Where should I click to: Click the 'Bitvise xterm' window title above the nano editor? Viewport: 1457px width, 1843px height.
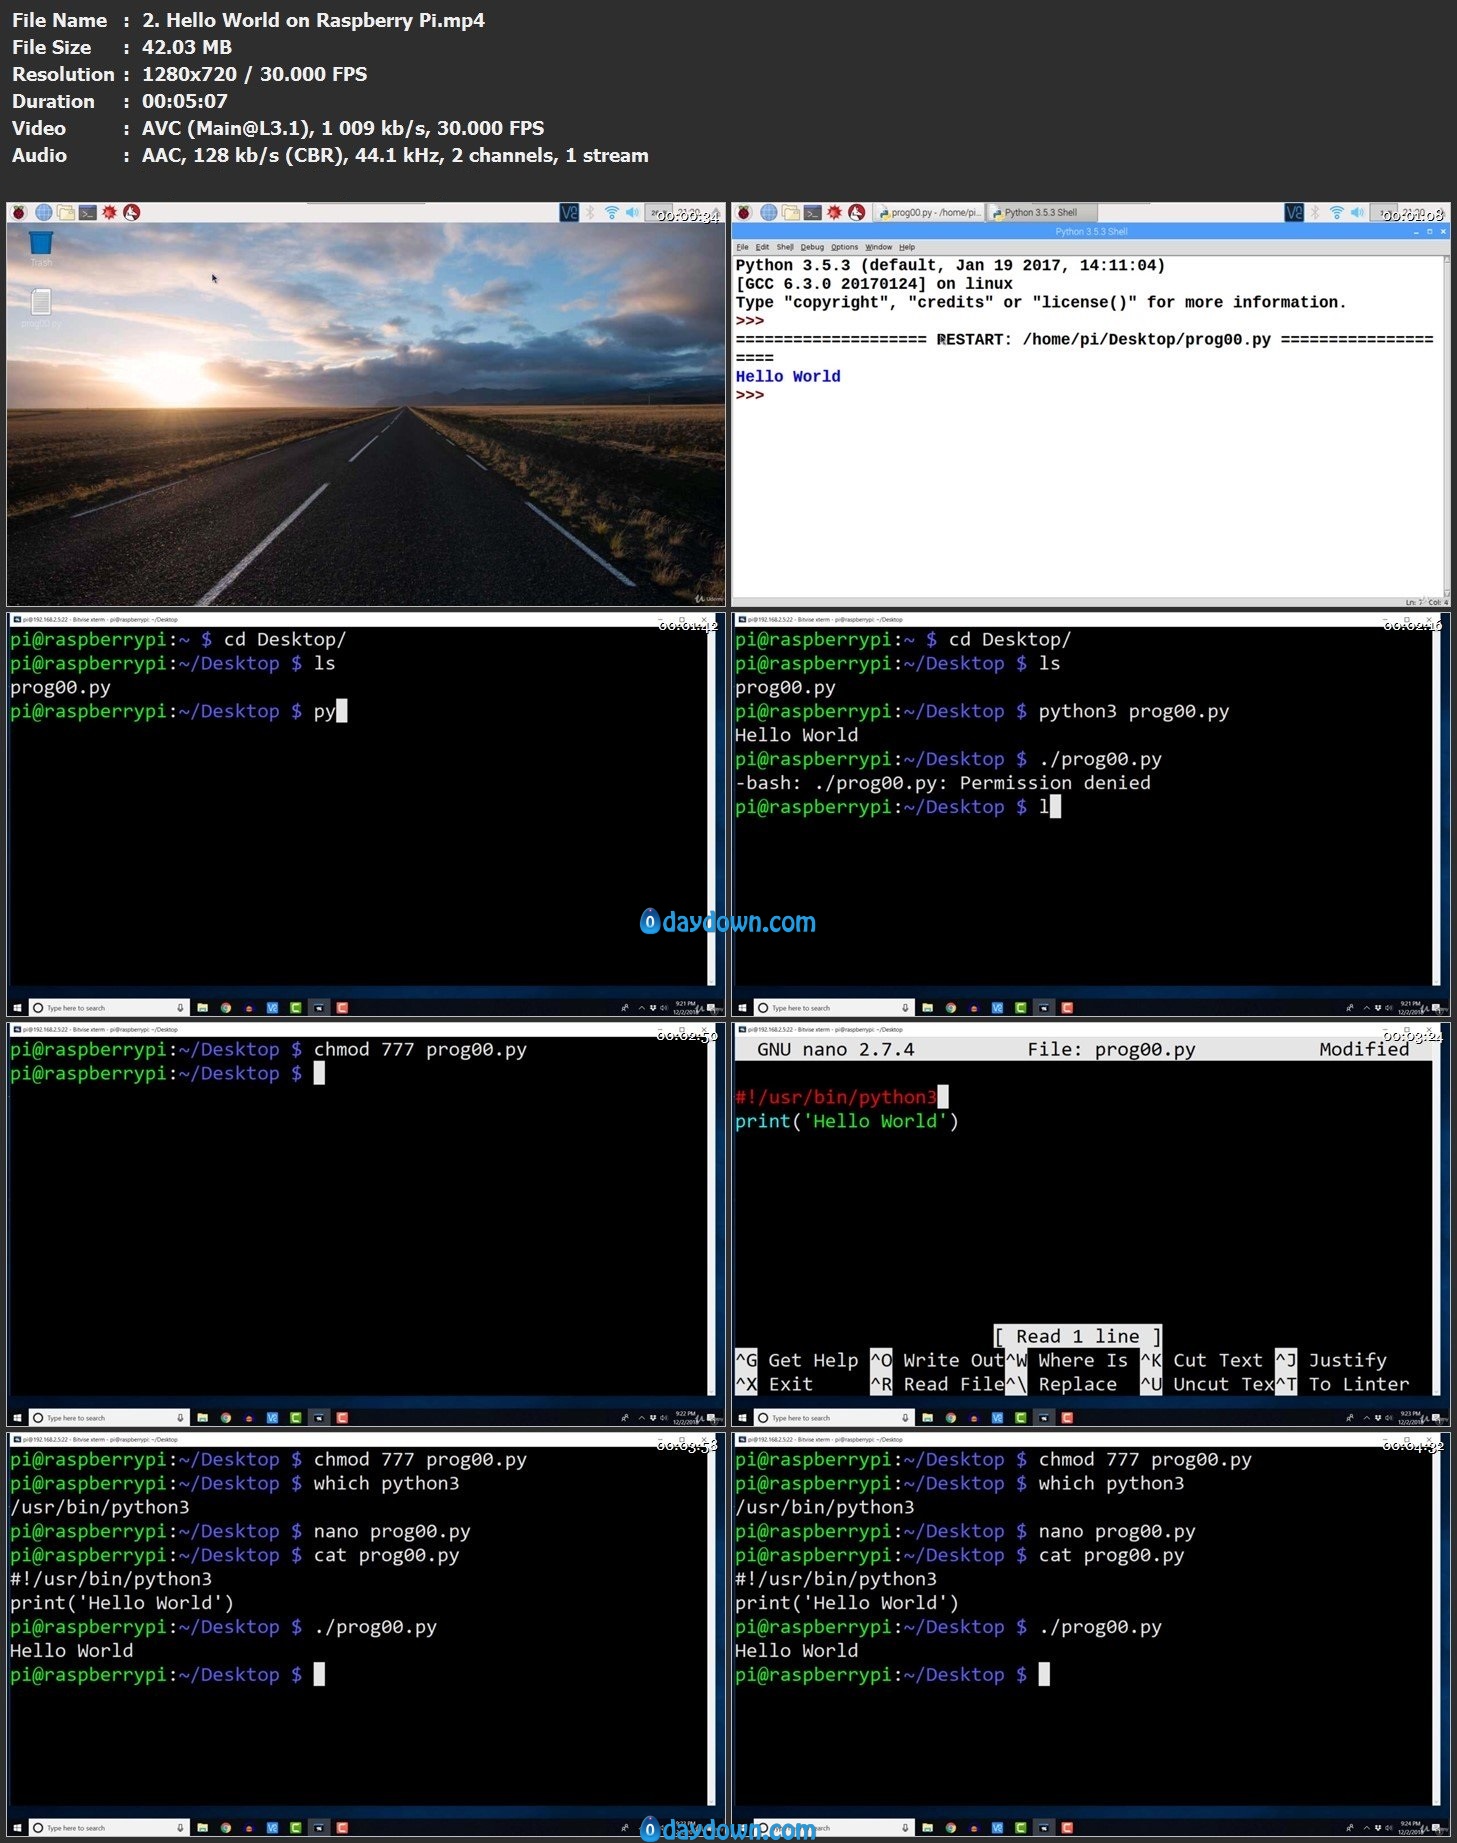(x=826, y=1029)
